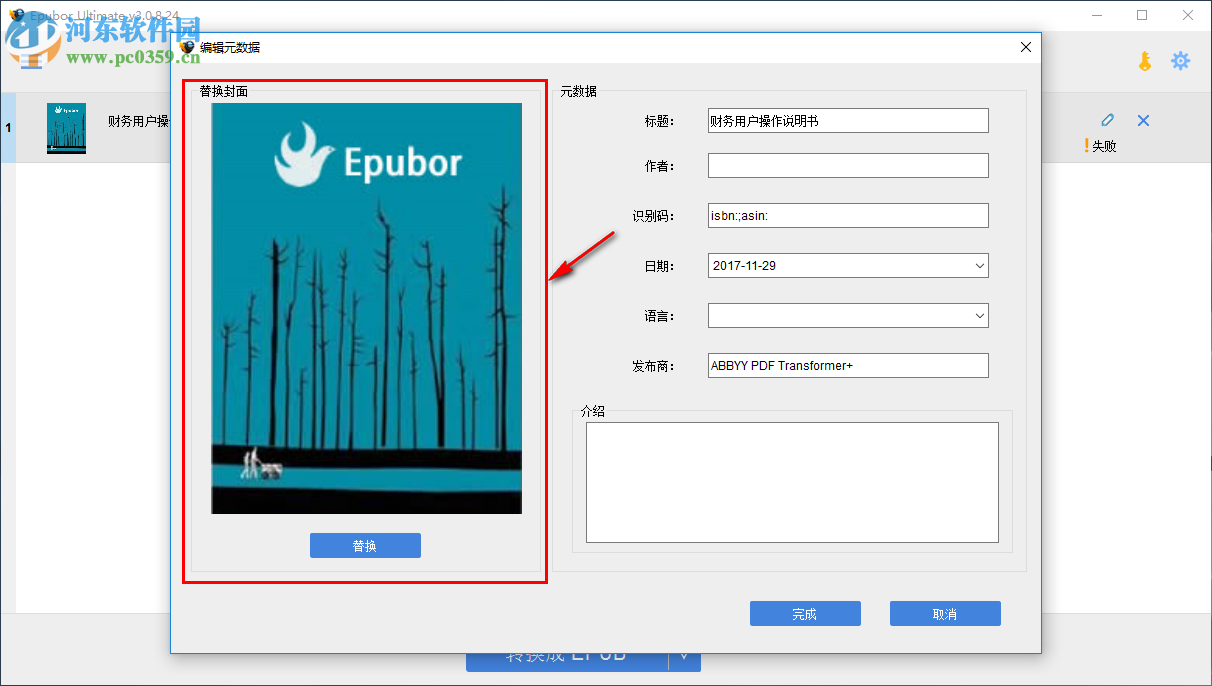This screenshot has height=686, width=1212.
Task: Open the blue settings gear icon
Action: click(1181, 60)
